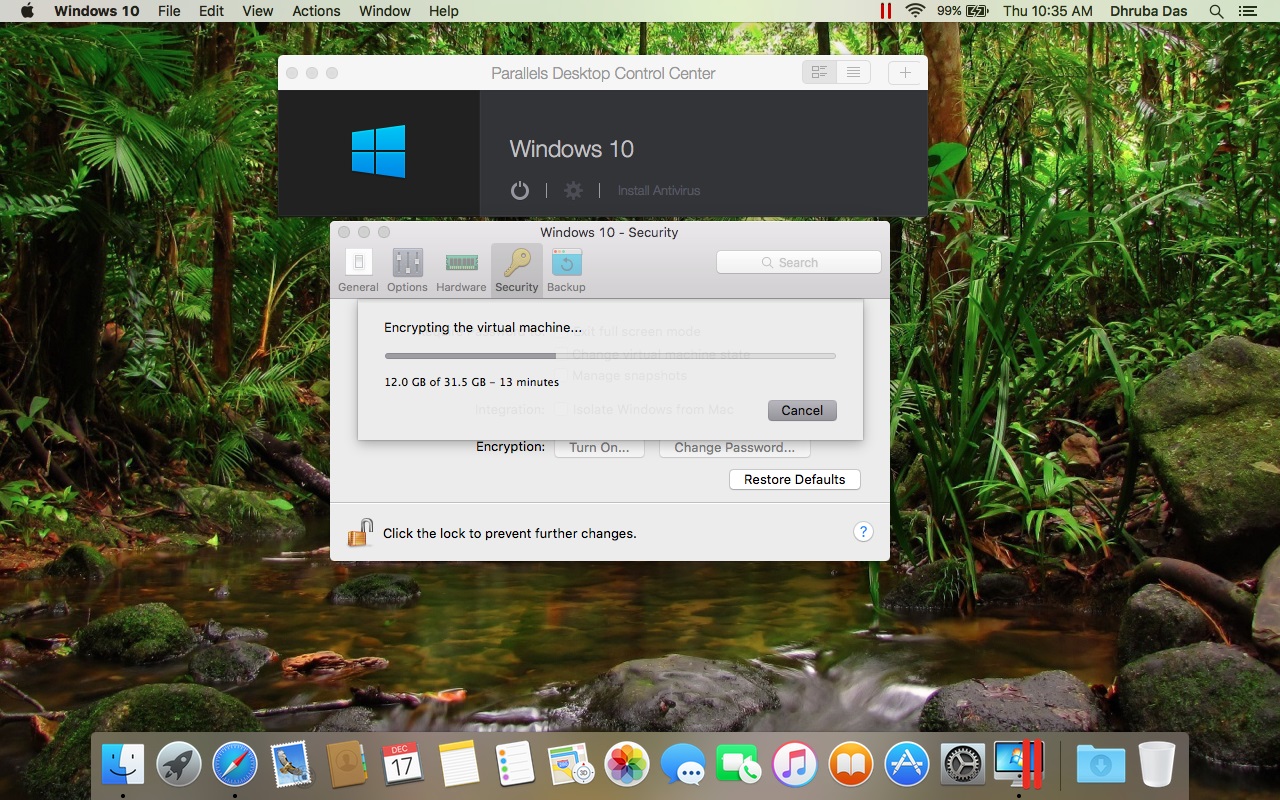Open the General settings pane
This screenshot has height=800, width=1280.
pyautogui.click(x=358, y=270)
